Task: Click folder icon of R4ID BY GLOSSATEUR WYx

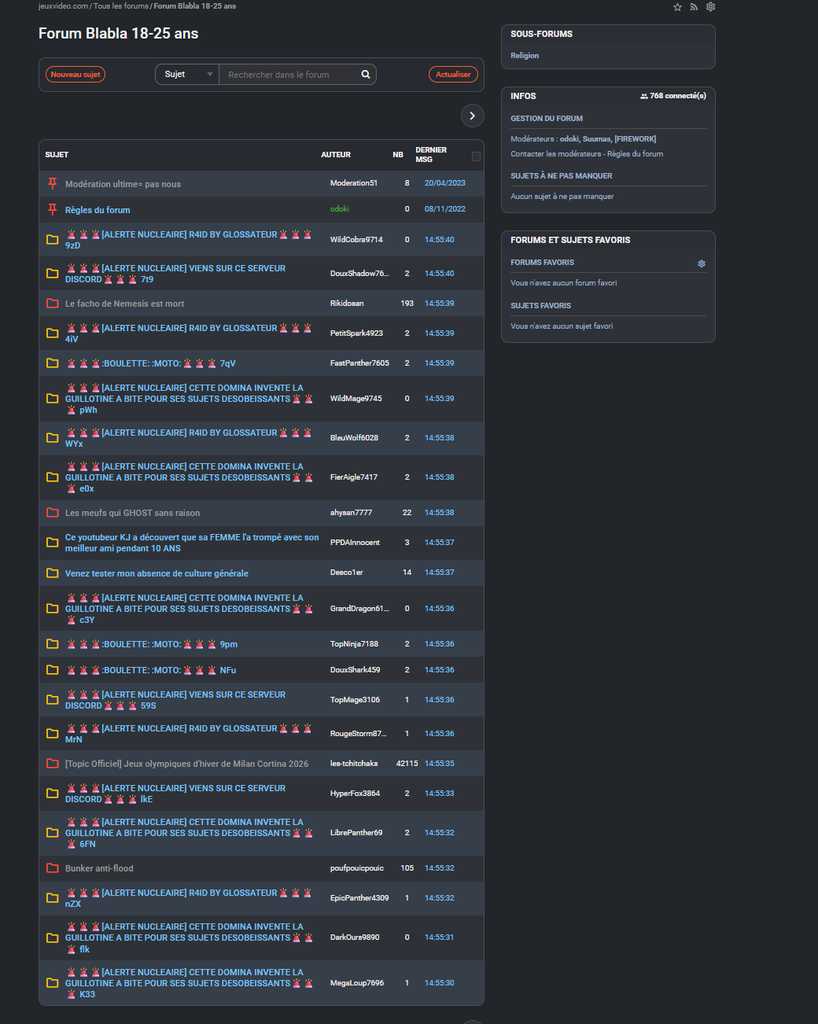Action: [52, 438]
